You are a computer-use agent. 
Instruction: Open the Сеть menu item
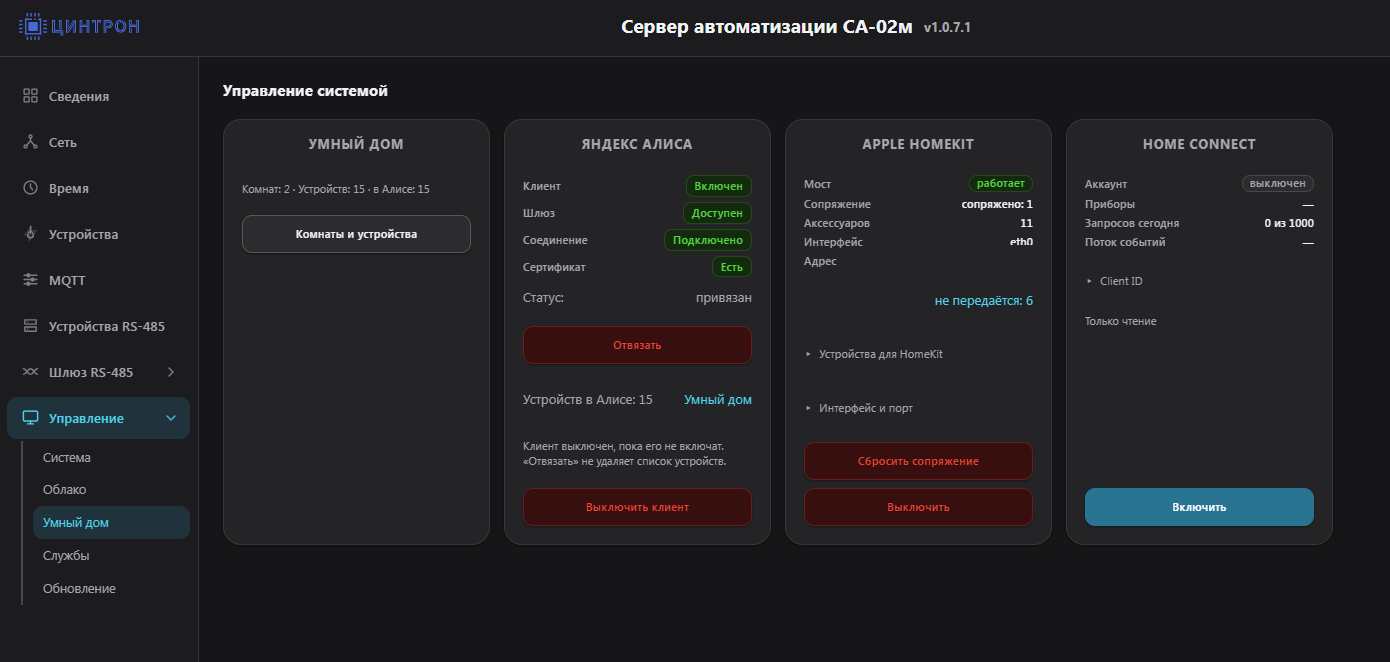98,142
